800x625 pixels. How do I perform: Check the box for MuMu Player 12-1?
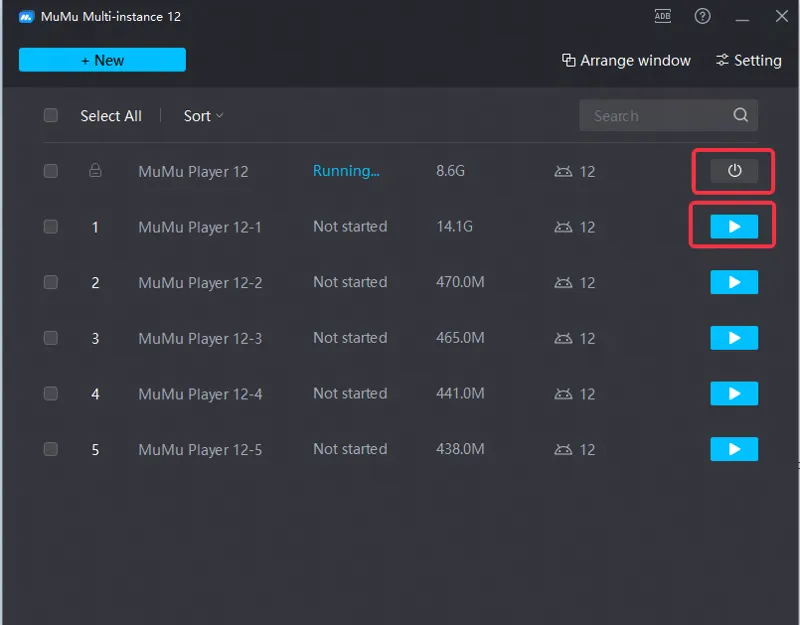click(51, 227)
